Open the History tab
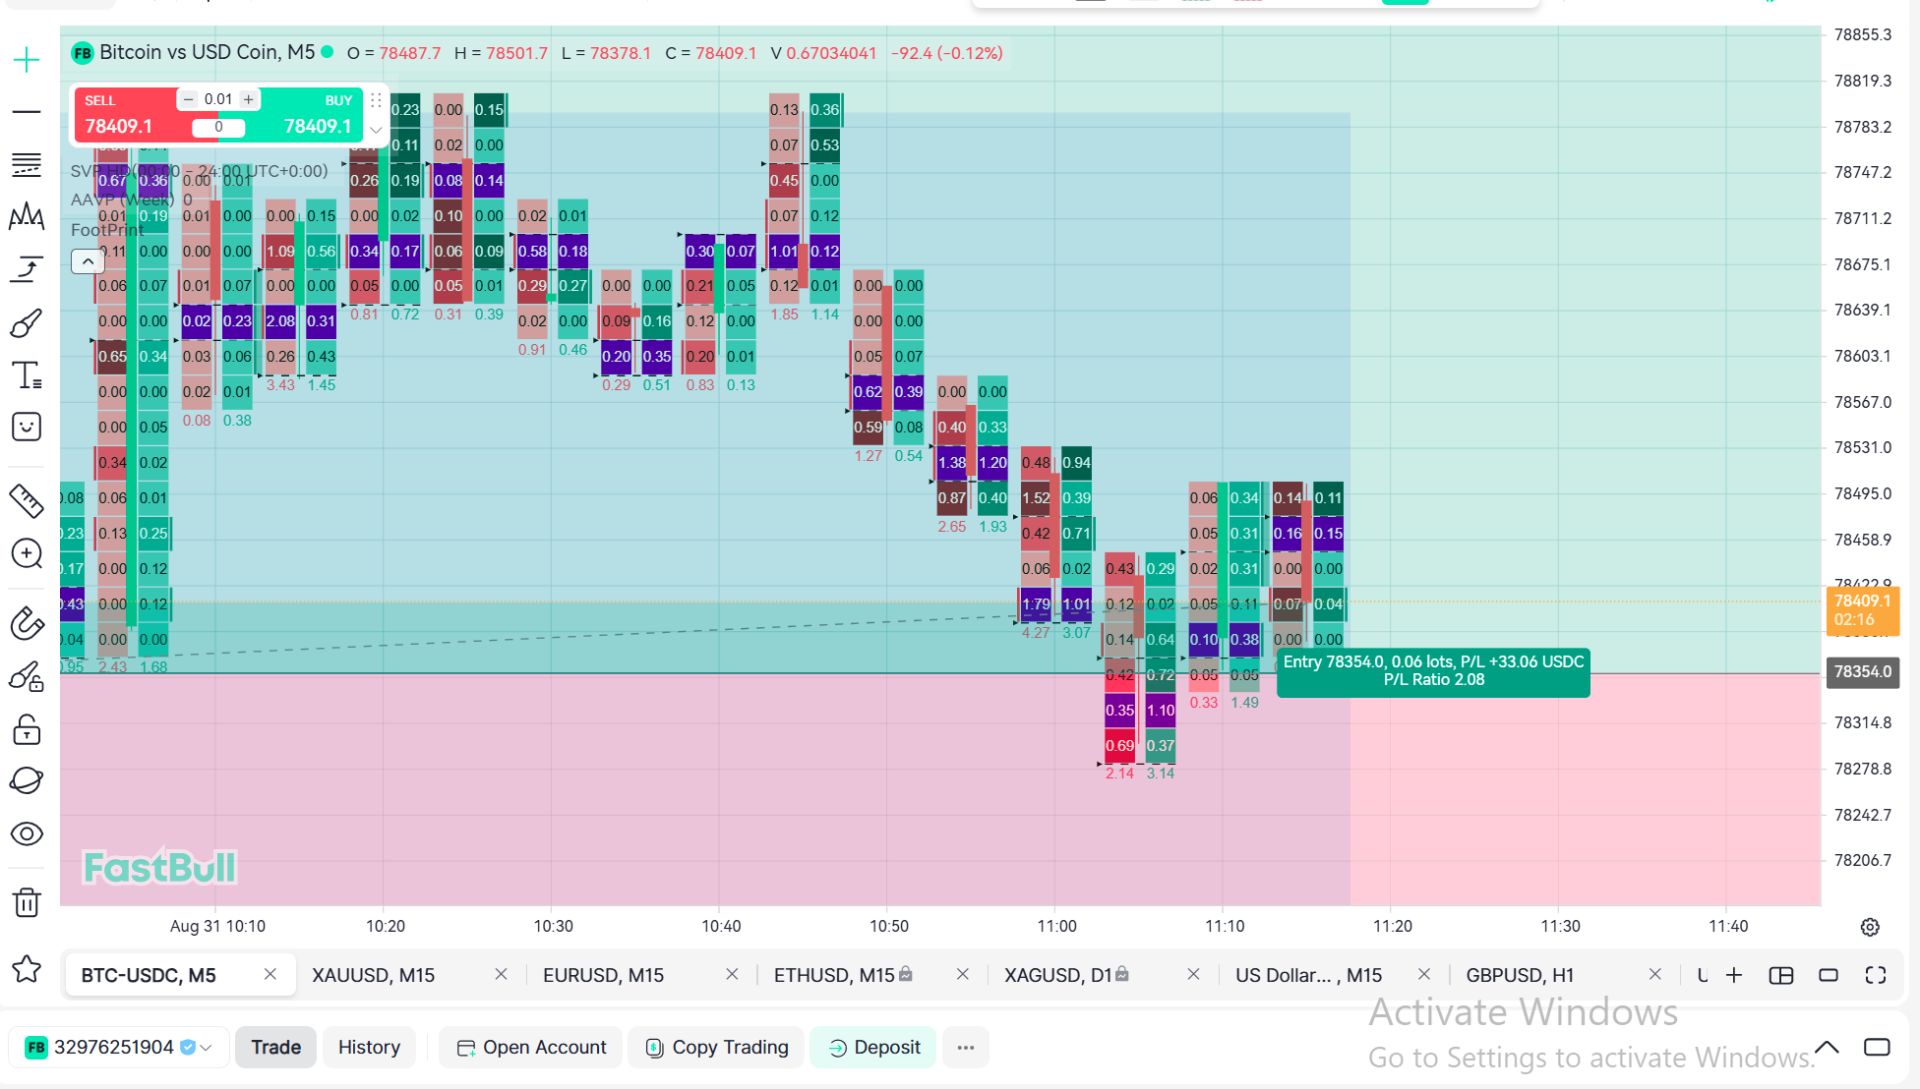1920x1089 pixels. [369, 1047]
